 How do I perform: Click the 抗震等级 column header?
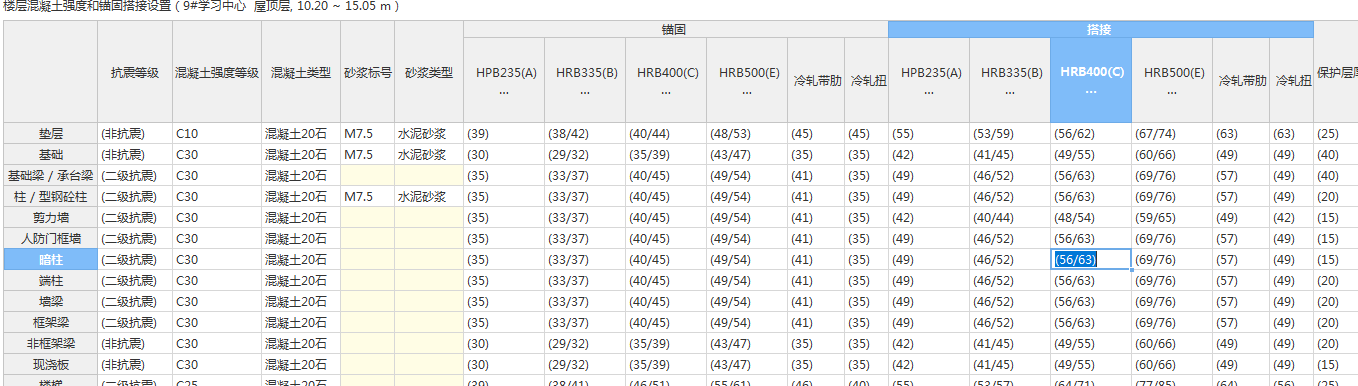coord(135,72)
